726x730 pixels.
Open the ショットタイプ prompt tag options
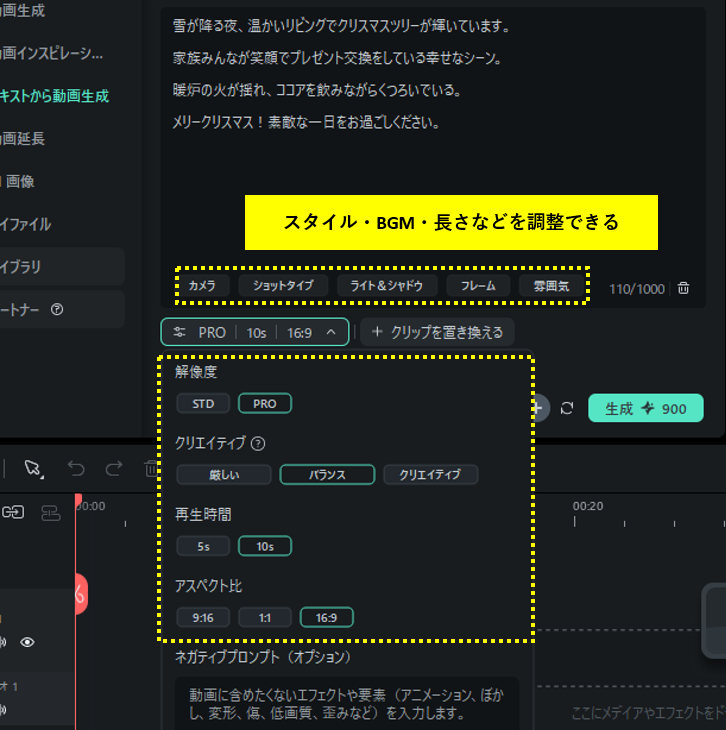tap(283, 285)
